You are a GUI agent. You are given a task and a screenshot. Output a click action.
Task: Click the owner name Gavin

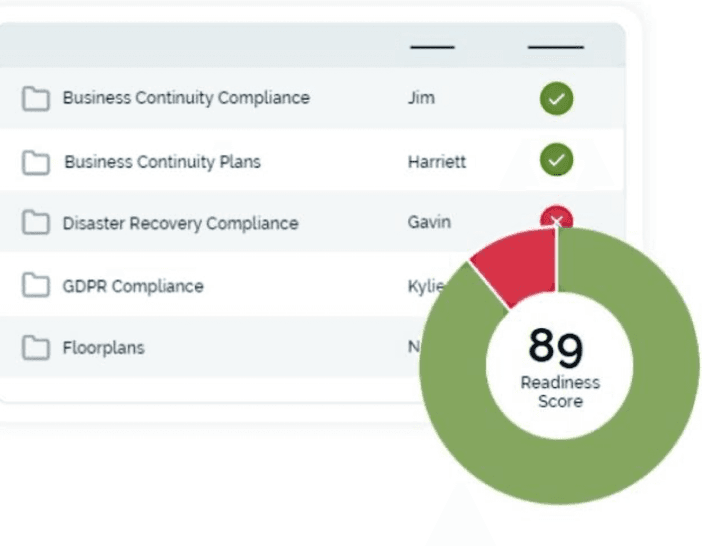point(429,222)
